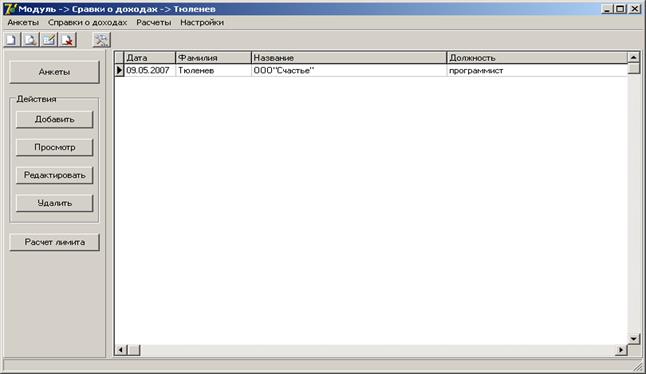Click the application icon in title bar
Screen dimensions: 646x374
[x=10, y=9]
